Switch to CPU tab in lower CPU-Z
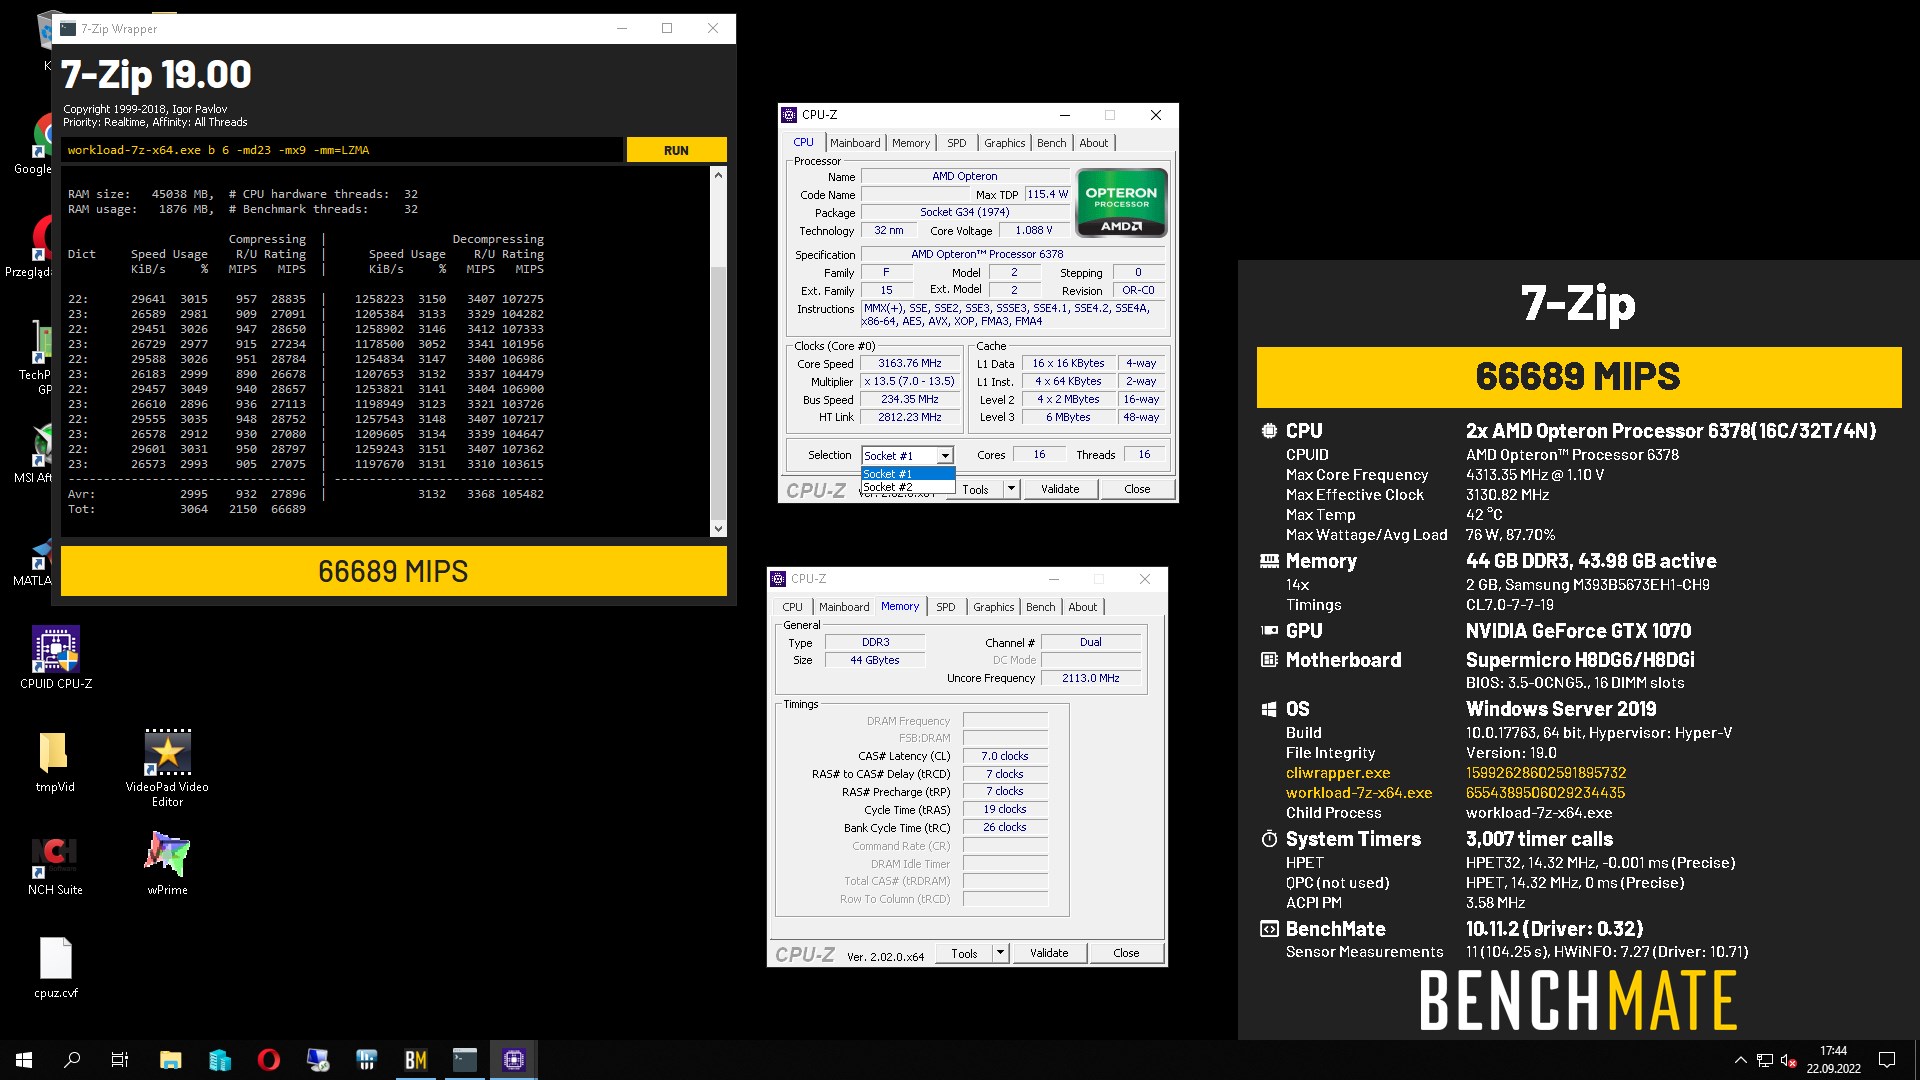 [x=792, y=607]
